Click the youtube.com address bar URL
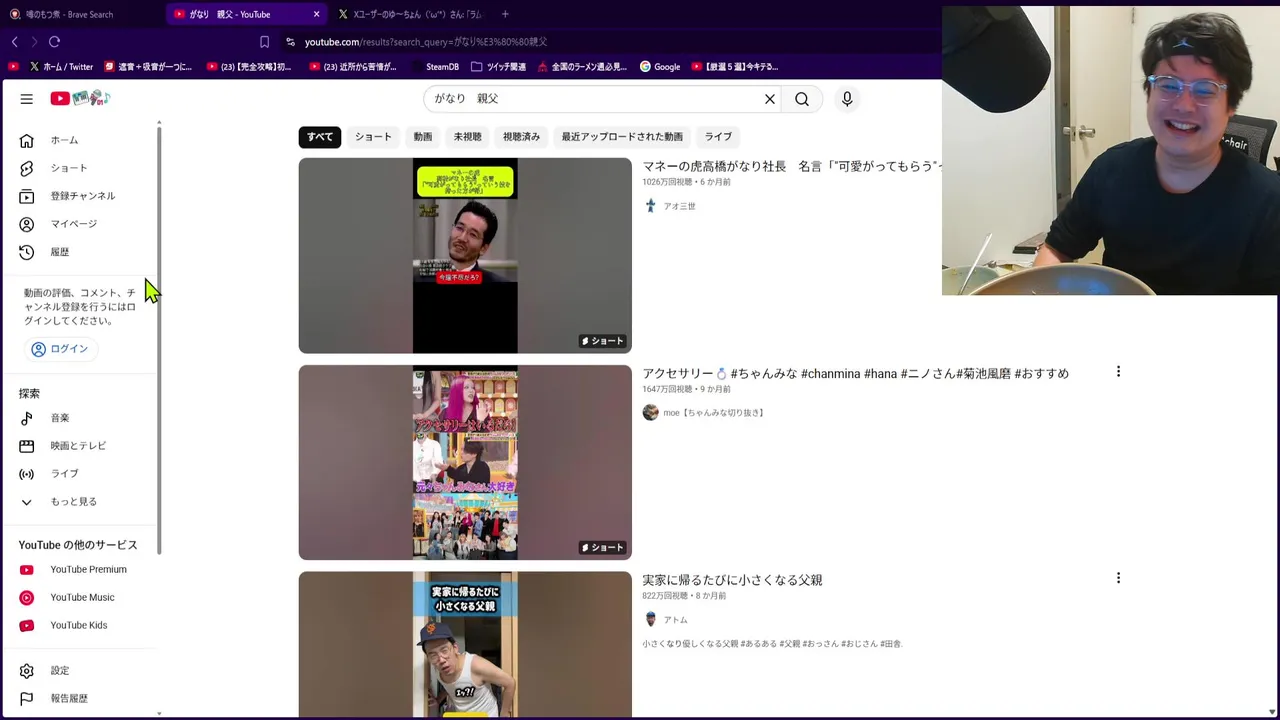Image resolution: width=1280 pixels, height=720 pixels. (x=426, y=42)
